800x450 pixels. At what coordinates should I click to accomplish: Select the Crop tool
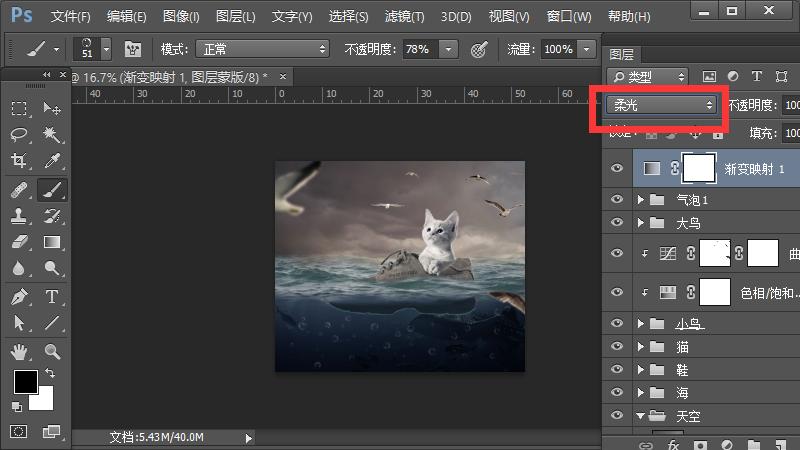pos(19,161)
